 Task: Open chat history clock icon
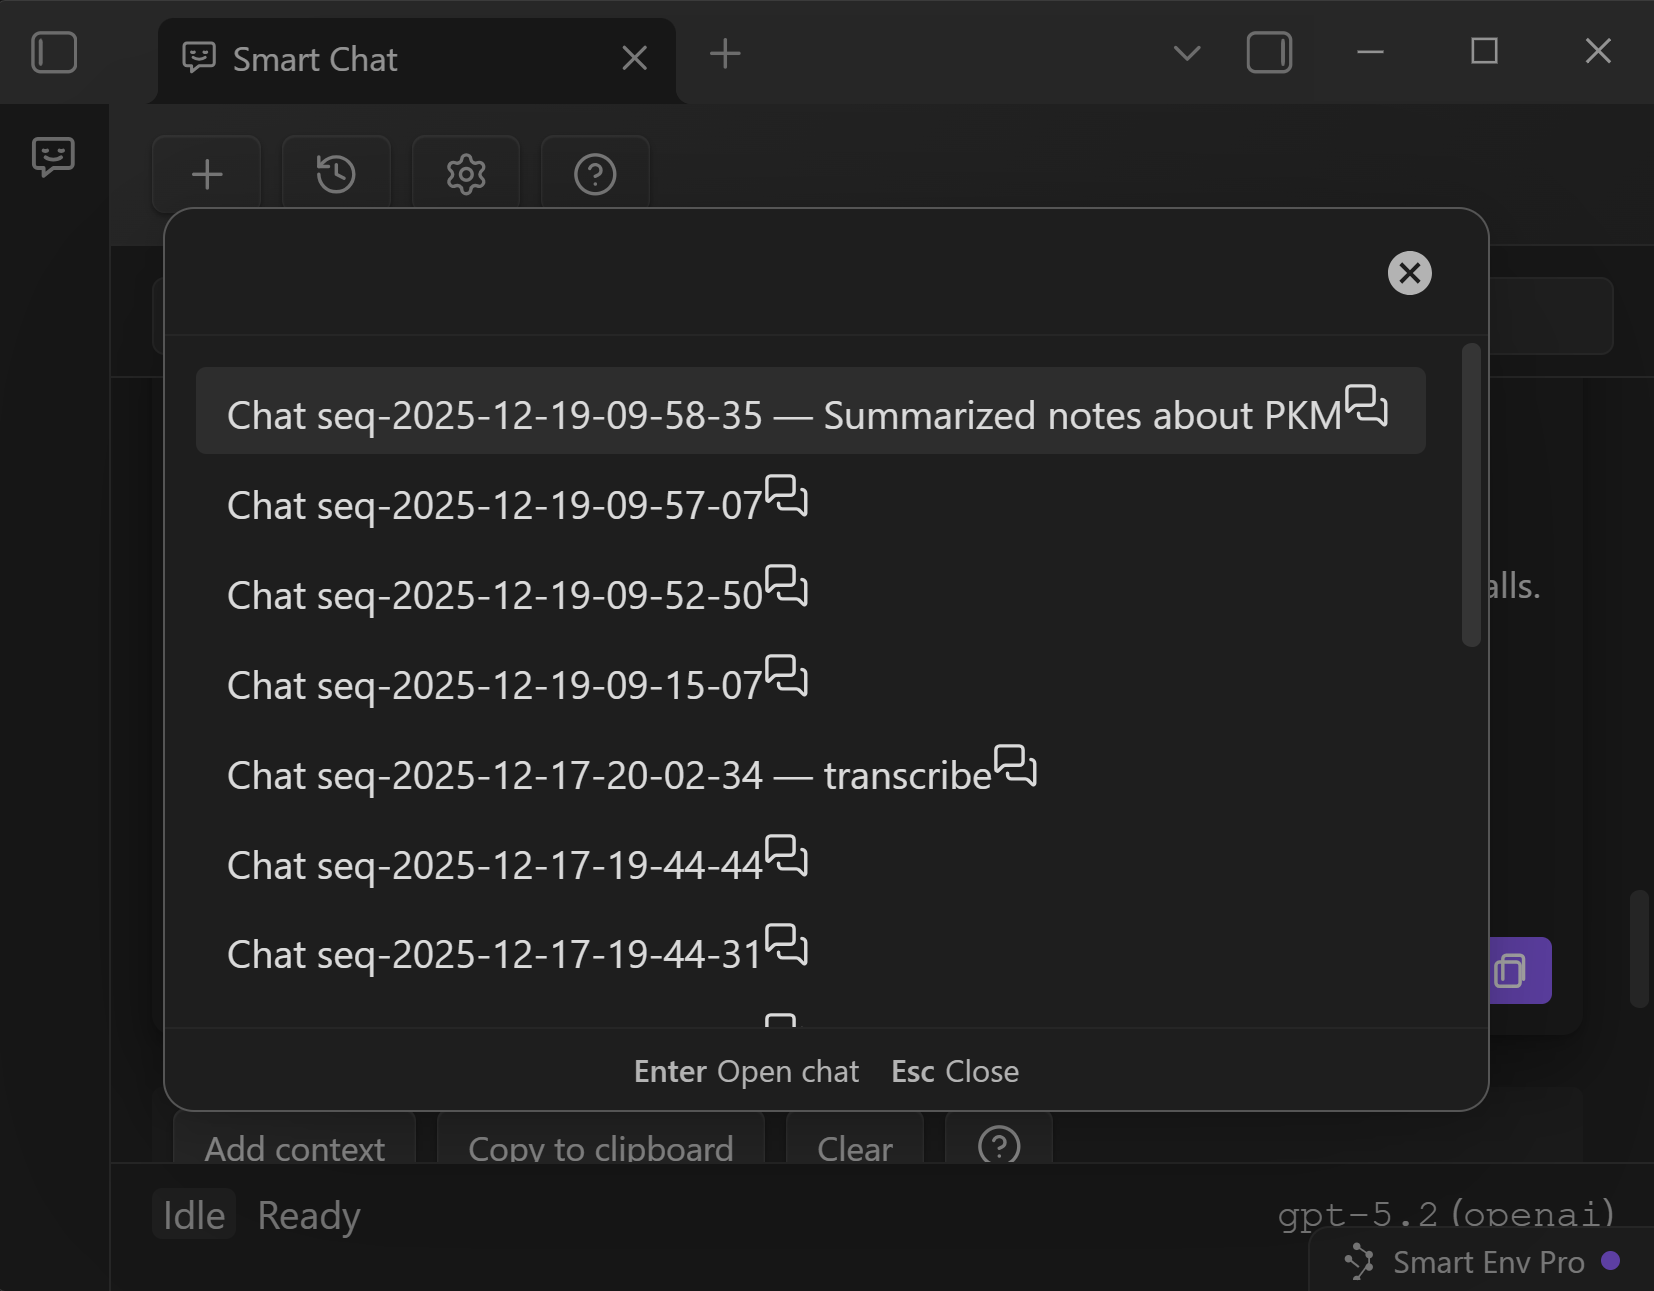pyautogui.click(x=336, y=174)
